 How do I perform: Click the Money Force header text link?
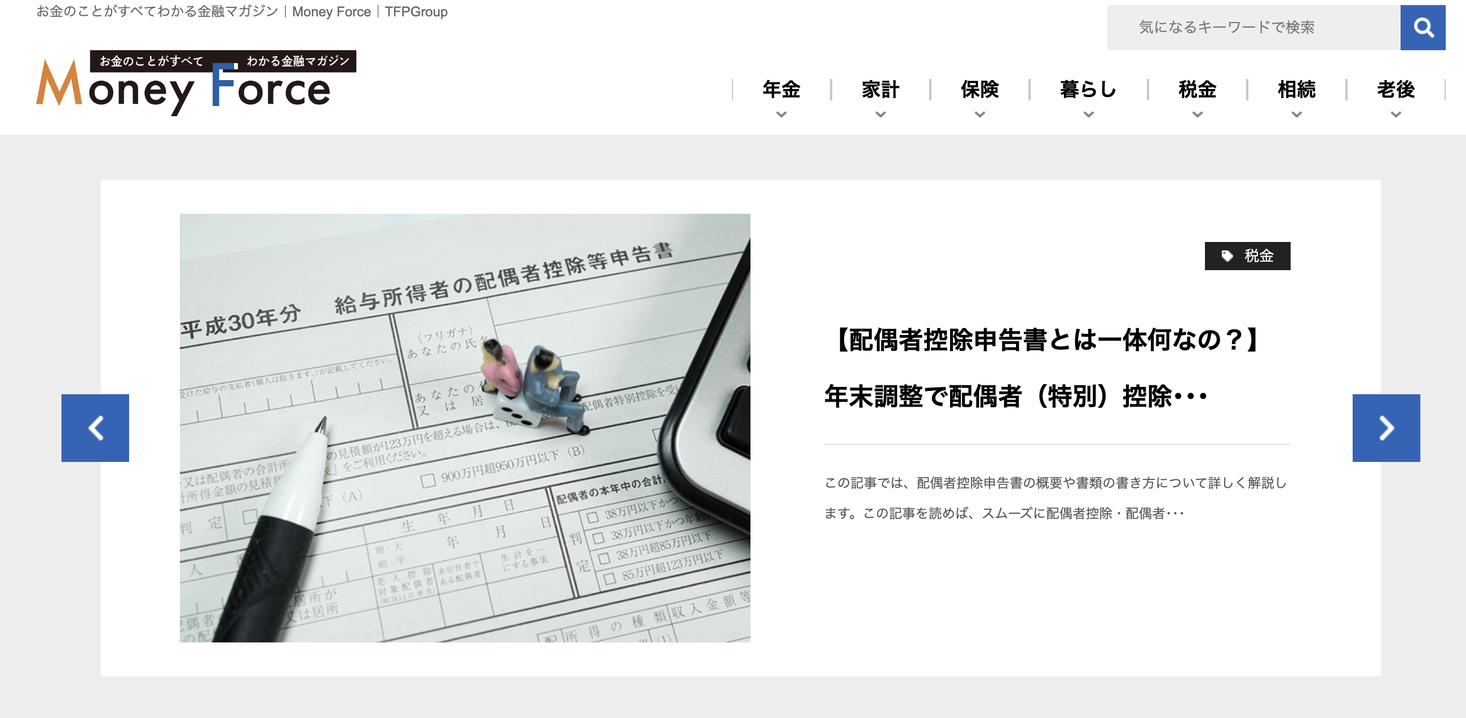click(331, 11)
